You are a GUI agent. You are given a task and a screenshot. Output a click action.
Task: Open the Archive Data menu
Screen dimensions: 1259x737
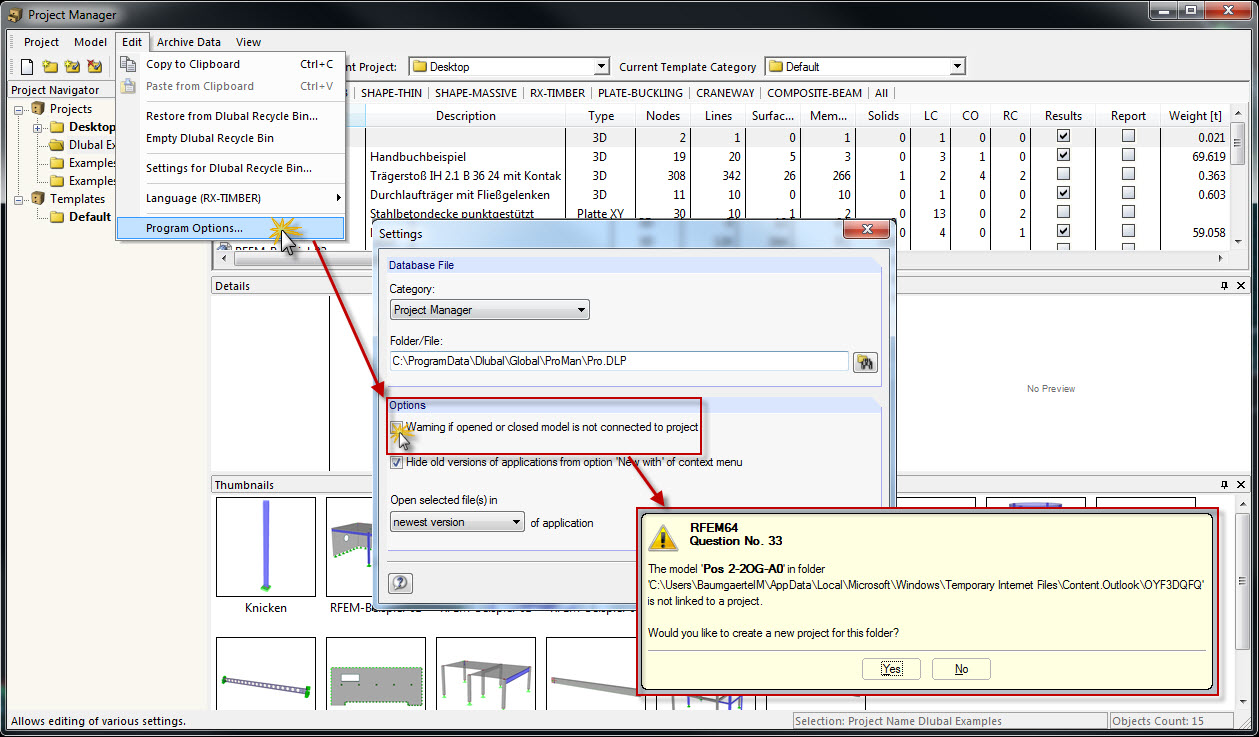189,42
